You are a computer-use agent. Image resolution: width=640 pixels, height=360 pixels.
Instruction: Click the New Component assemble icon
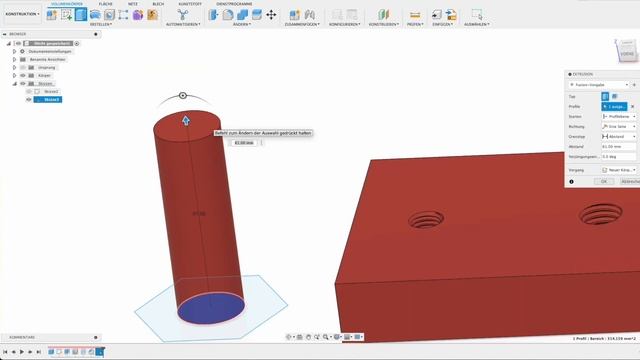coord(295,15)
